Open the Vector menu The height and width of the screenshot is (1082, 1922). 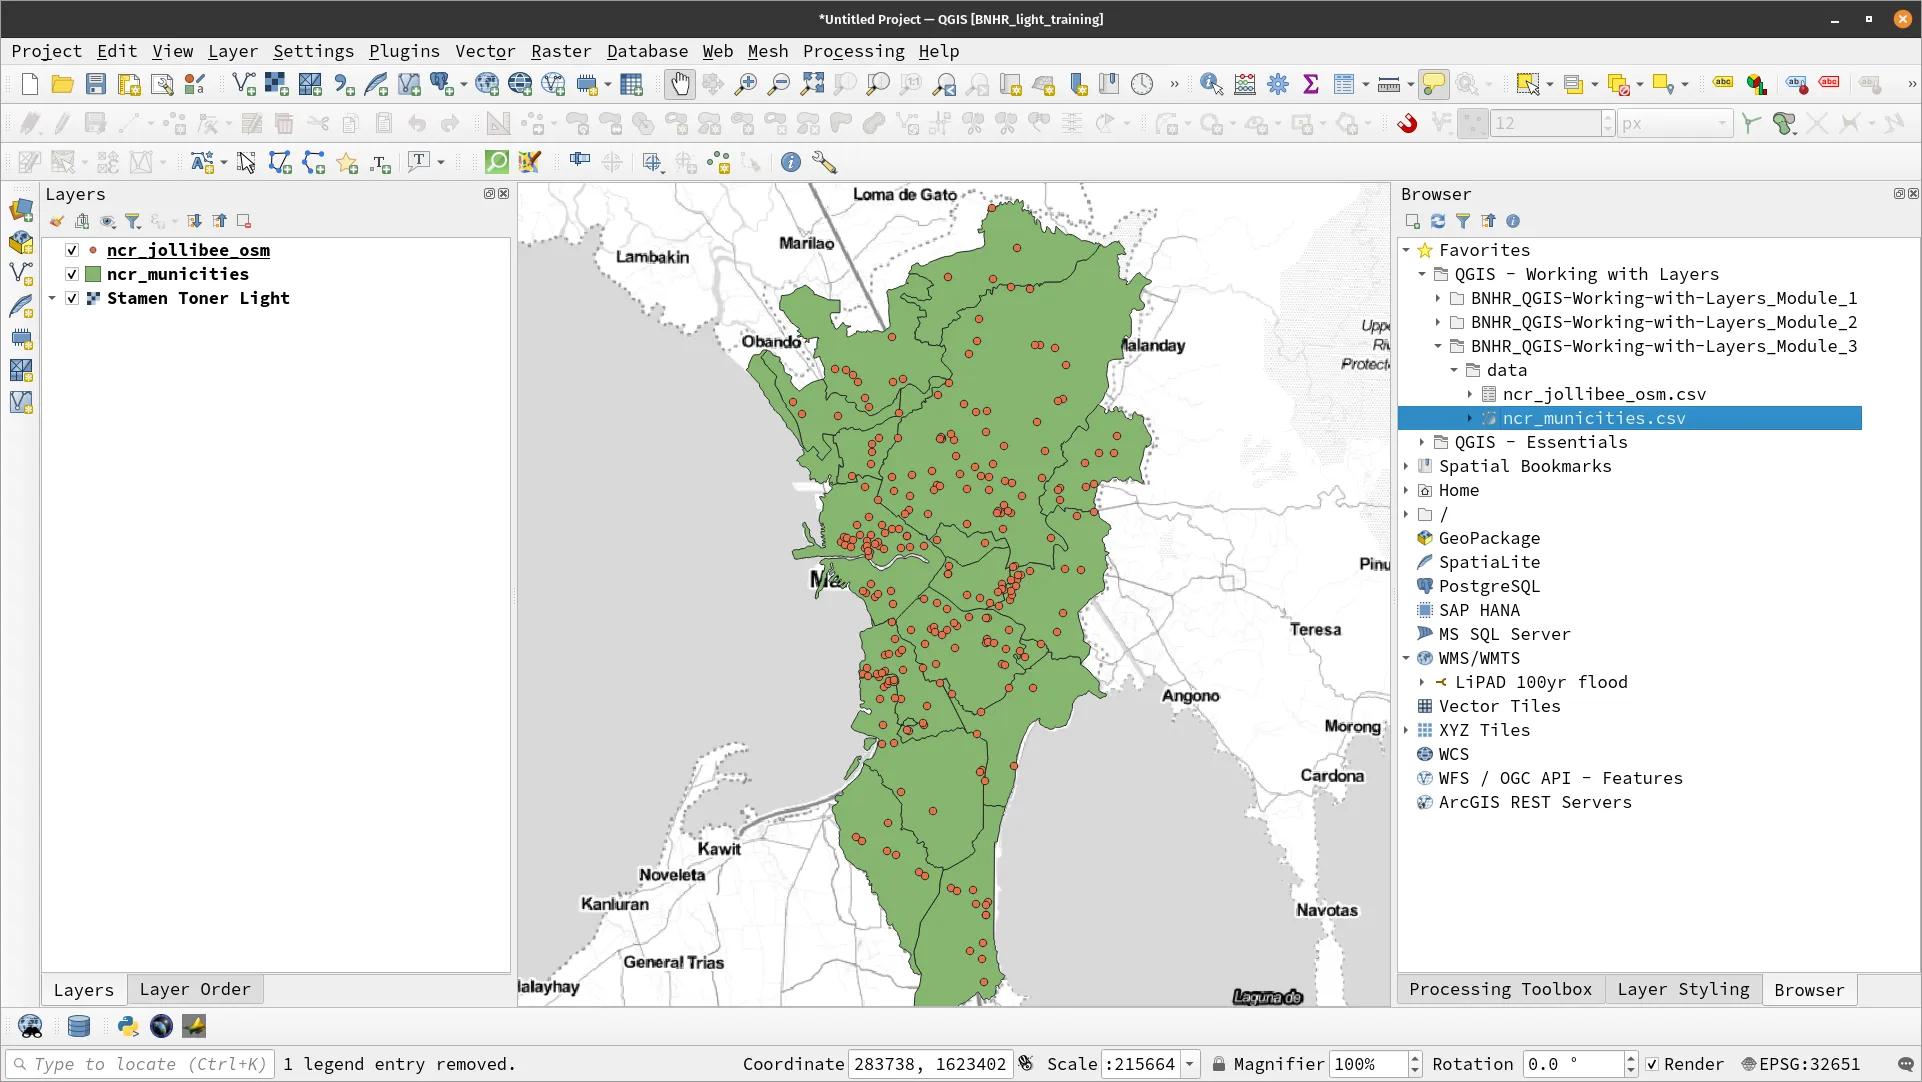tap(485, 51)
